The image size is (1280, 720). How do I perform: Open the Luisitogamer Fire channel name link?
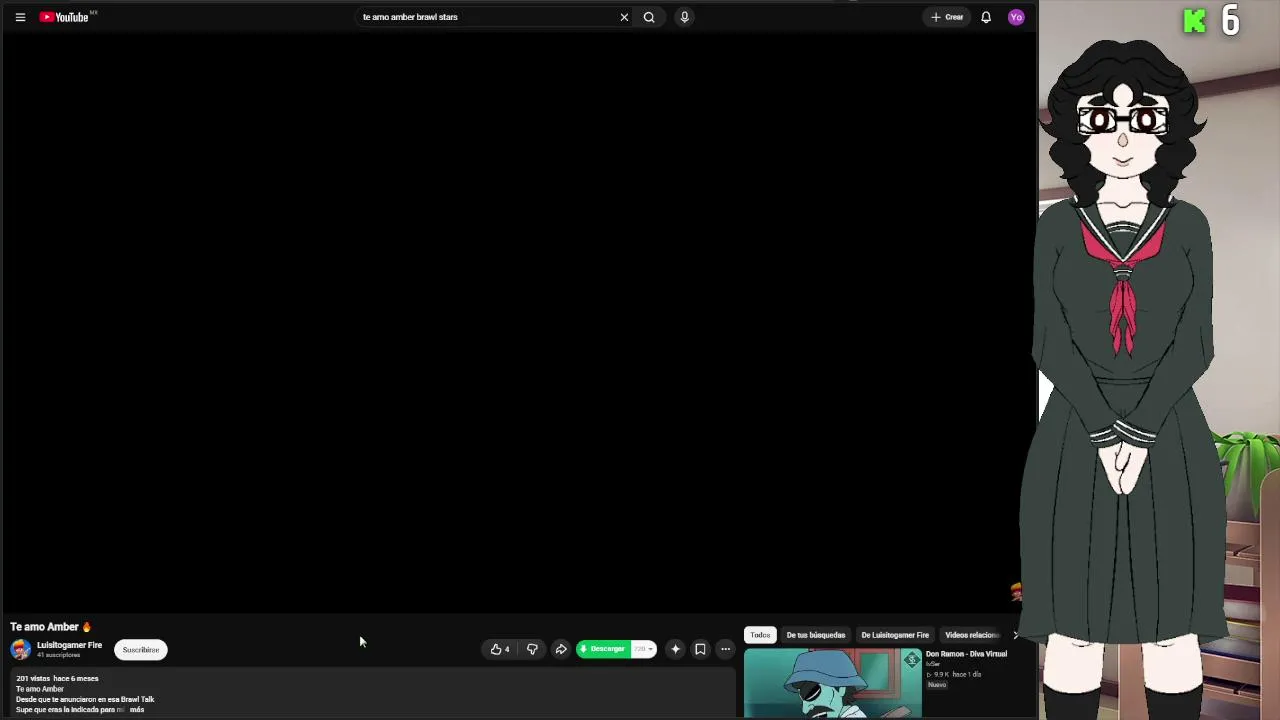[x=69, y=645]
